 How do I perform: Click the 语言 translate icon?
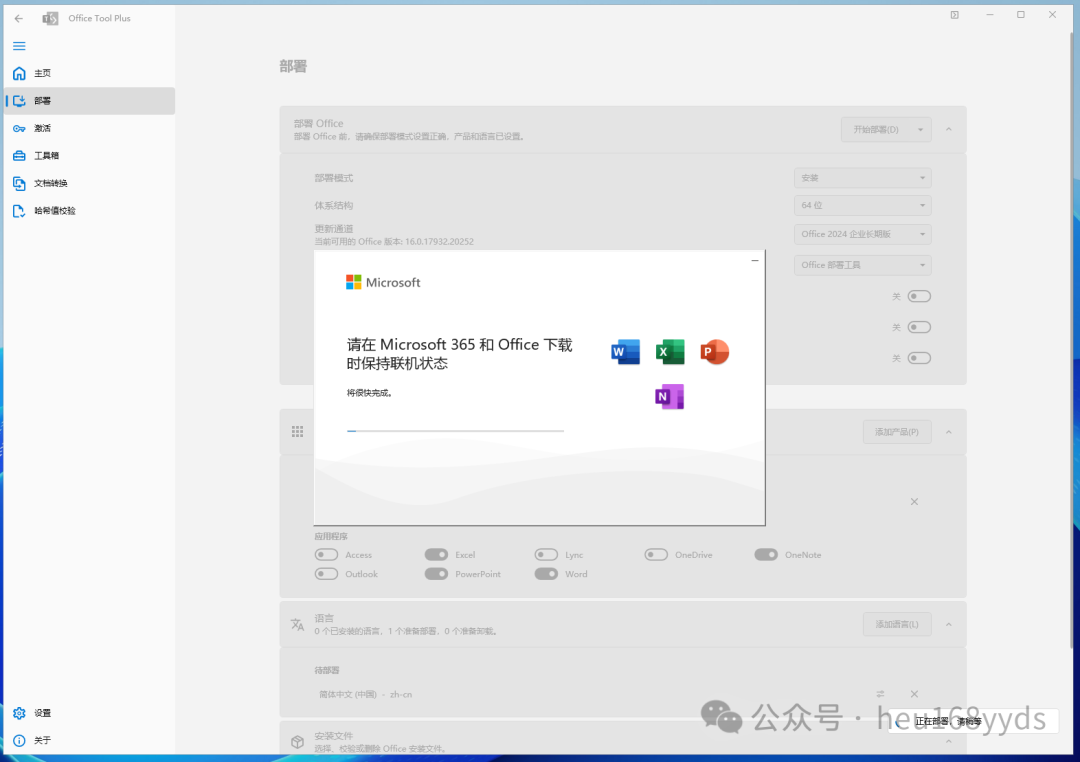(x=298, y=624)
